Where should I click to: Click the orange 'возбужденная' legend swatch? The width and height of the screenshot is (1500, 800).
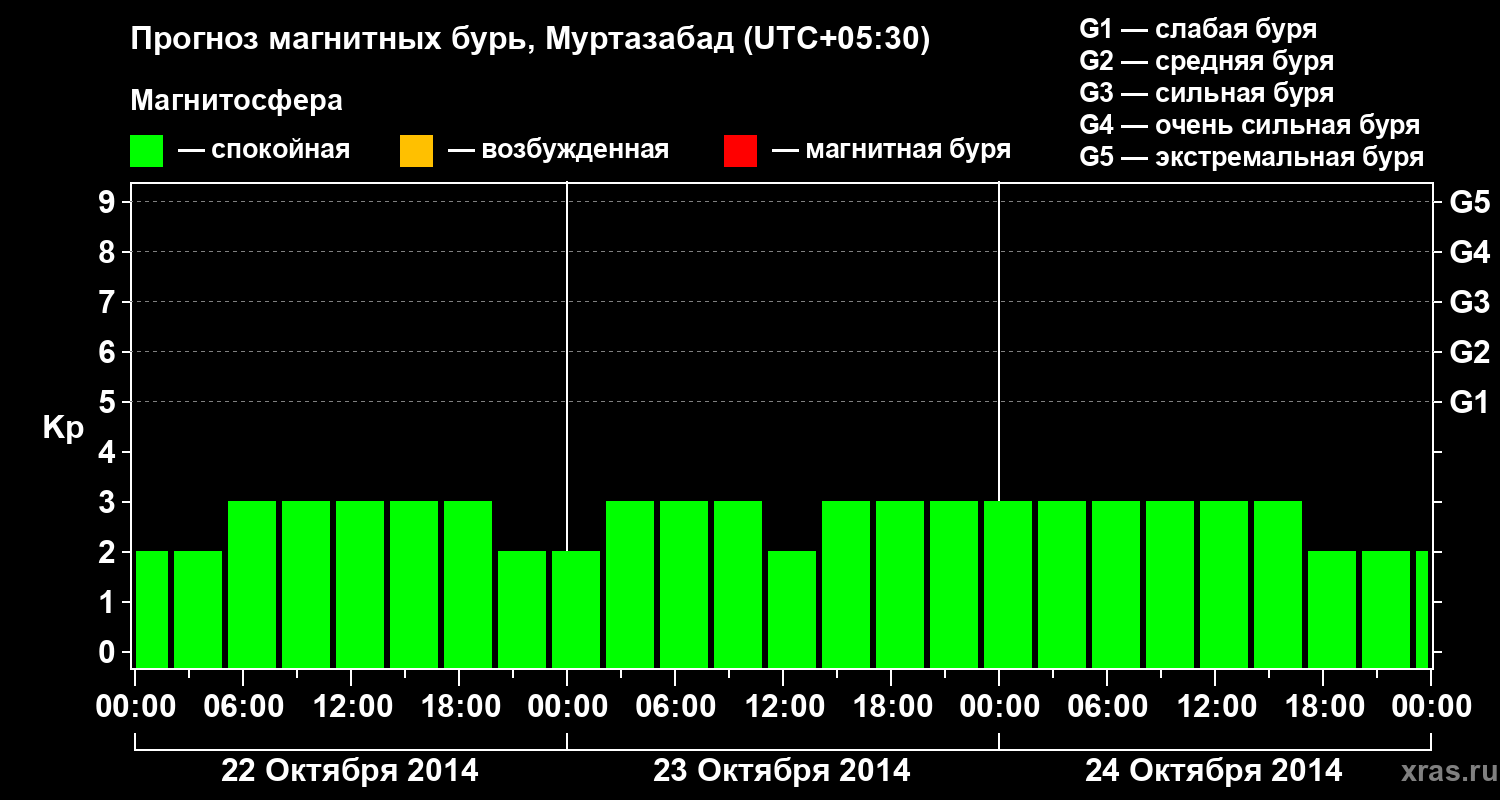pos(416,151)
